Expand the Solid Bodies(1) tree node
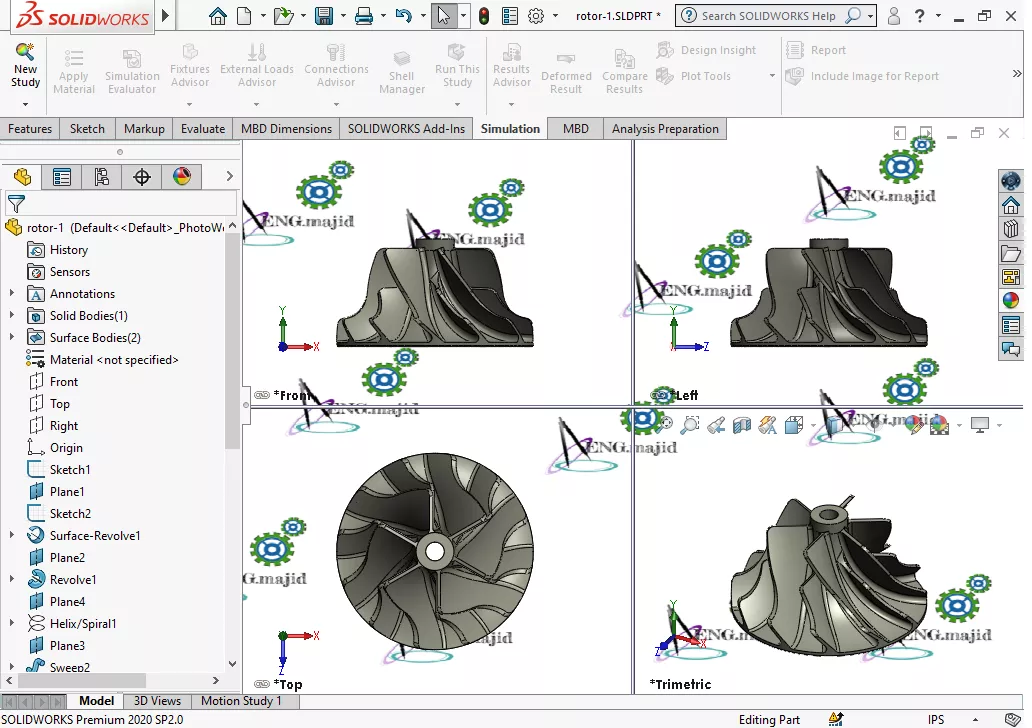This screenshot has height=728, width=1032. click(12, 316)
